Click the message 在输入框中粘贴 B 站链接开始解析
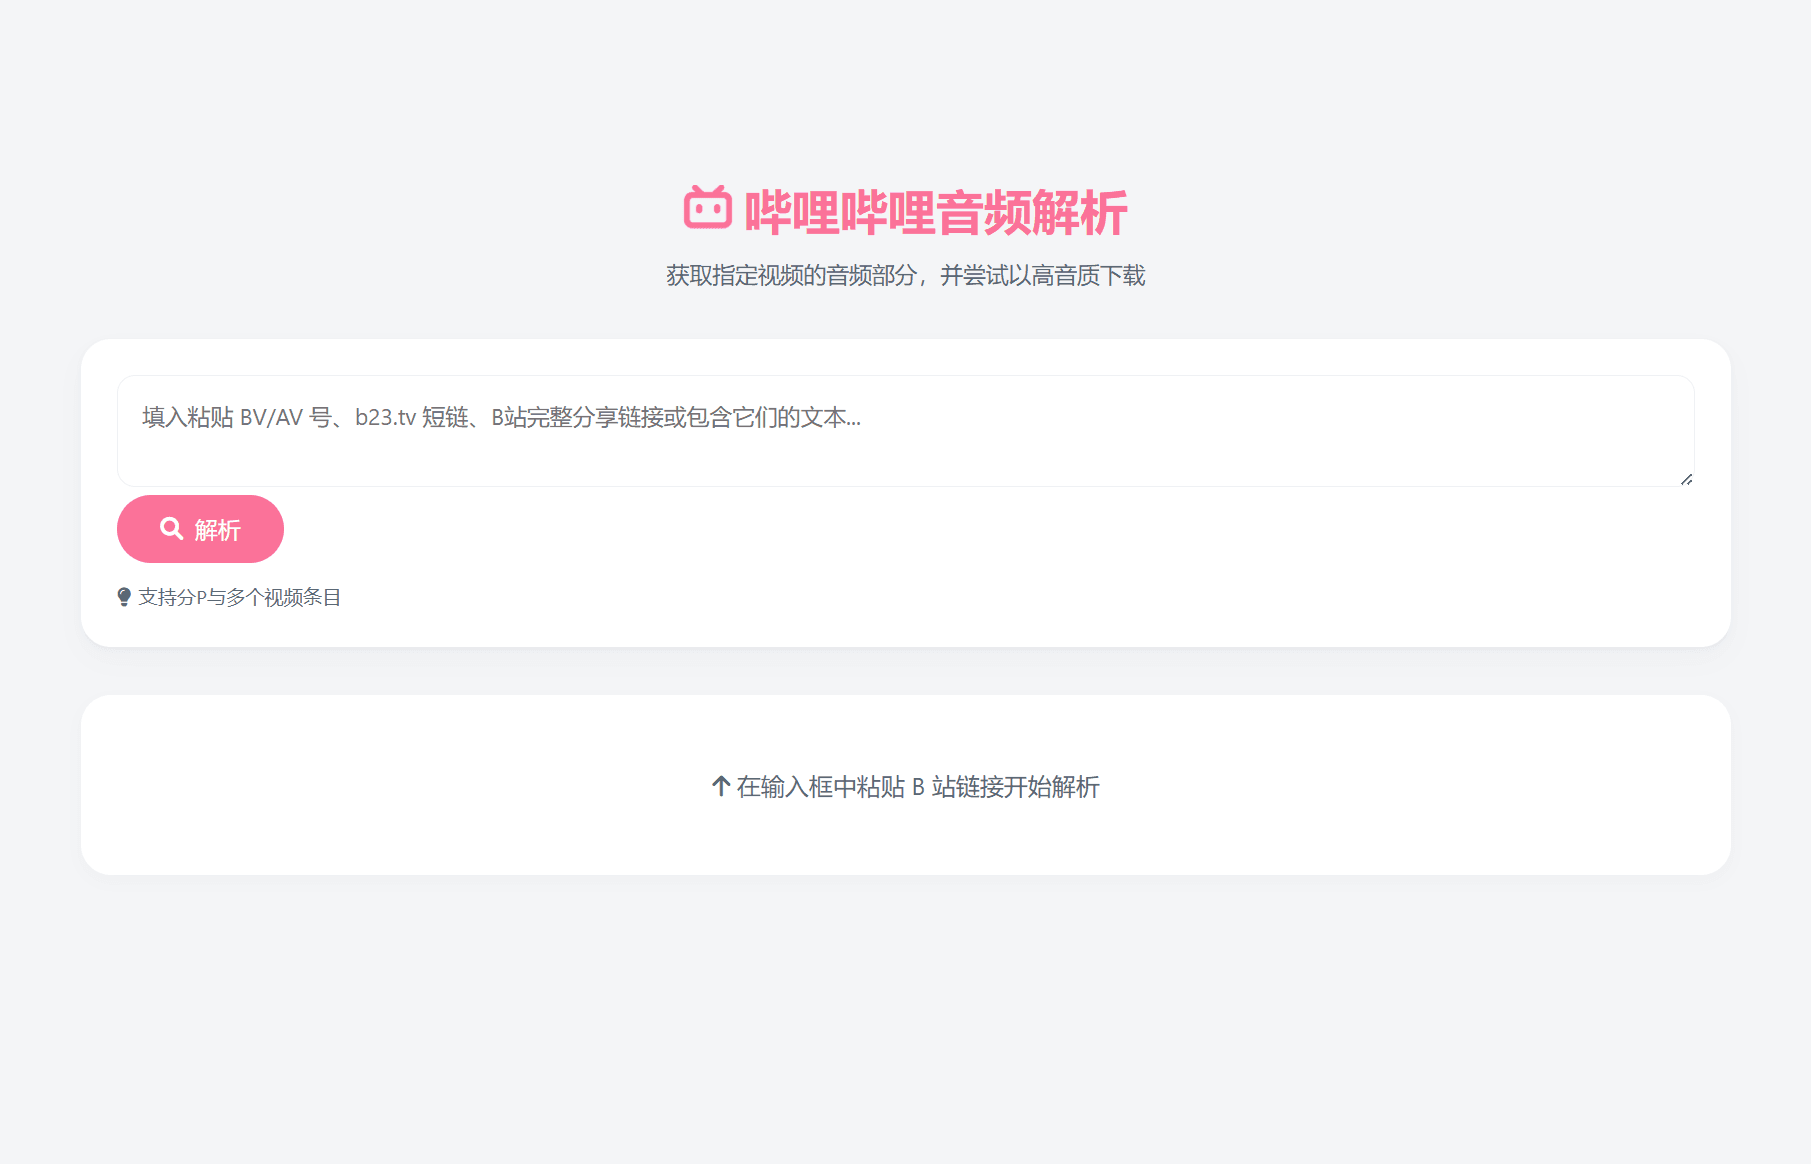1811x1164 pixels. 917,787
